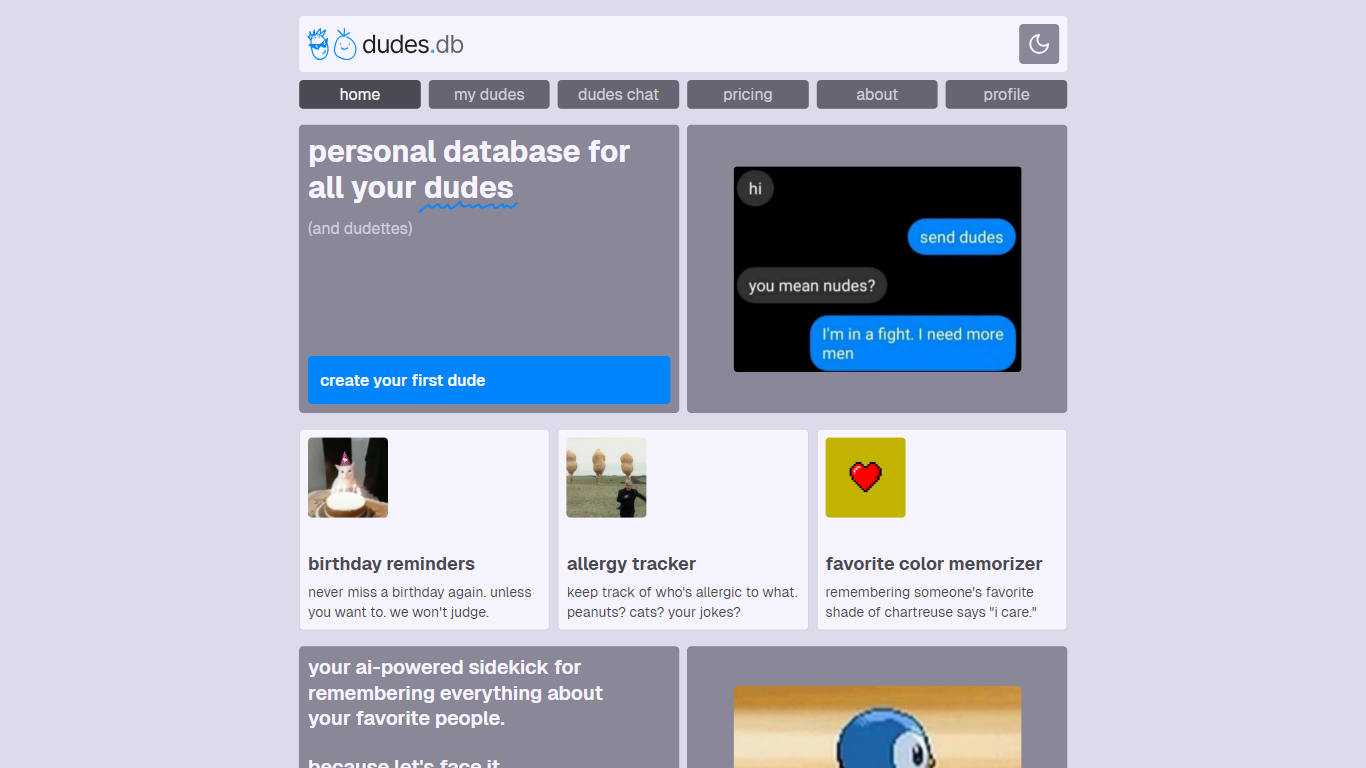The height and width of the screenshot is (768, 1366).
Task: Click the your ai-powered sidekick paragraph
Action: pos(456,693)
